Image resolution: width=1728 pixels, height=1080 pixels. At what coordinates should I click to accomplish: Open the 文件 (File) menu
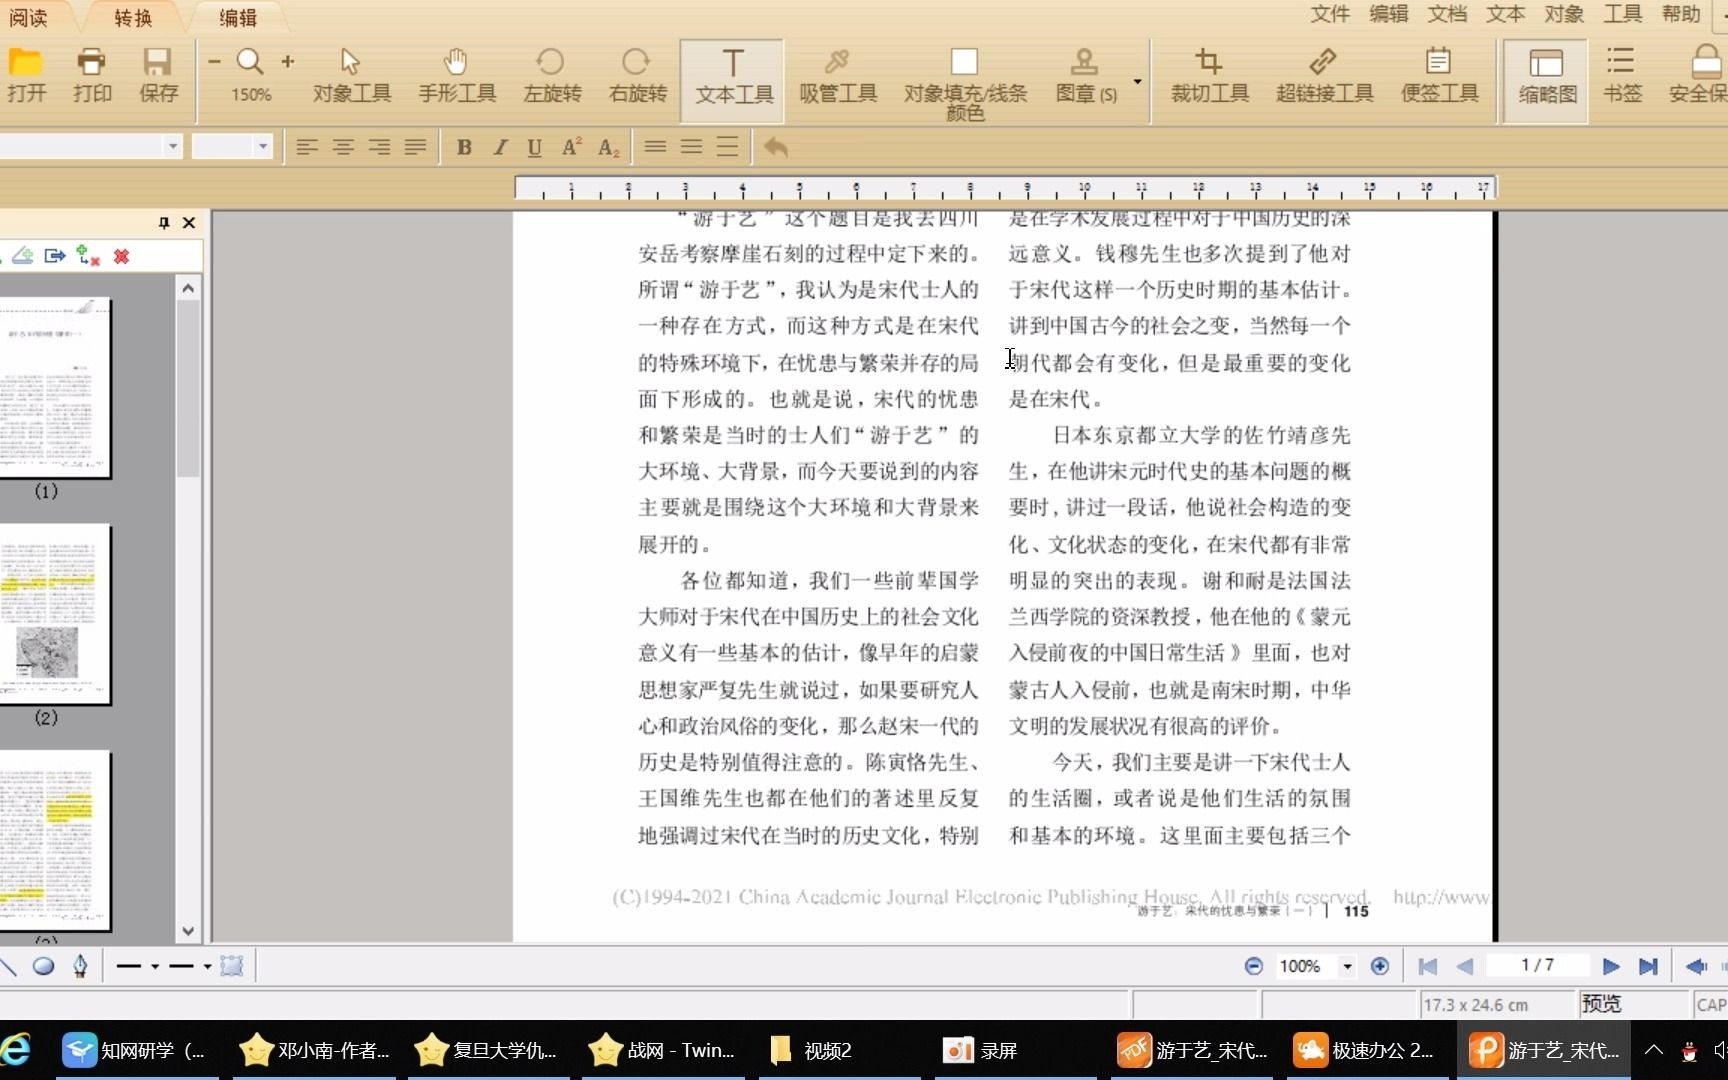(x=1330, y=14)
